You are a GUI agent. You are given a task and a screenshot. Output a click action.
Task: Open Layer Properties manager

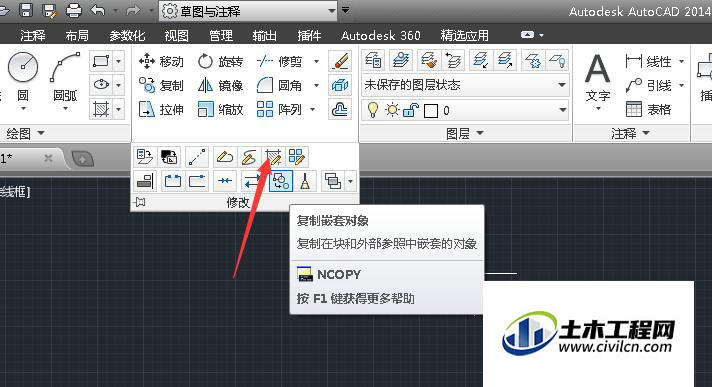tap(373, 60)
